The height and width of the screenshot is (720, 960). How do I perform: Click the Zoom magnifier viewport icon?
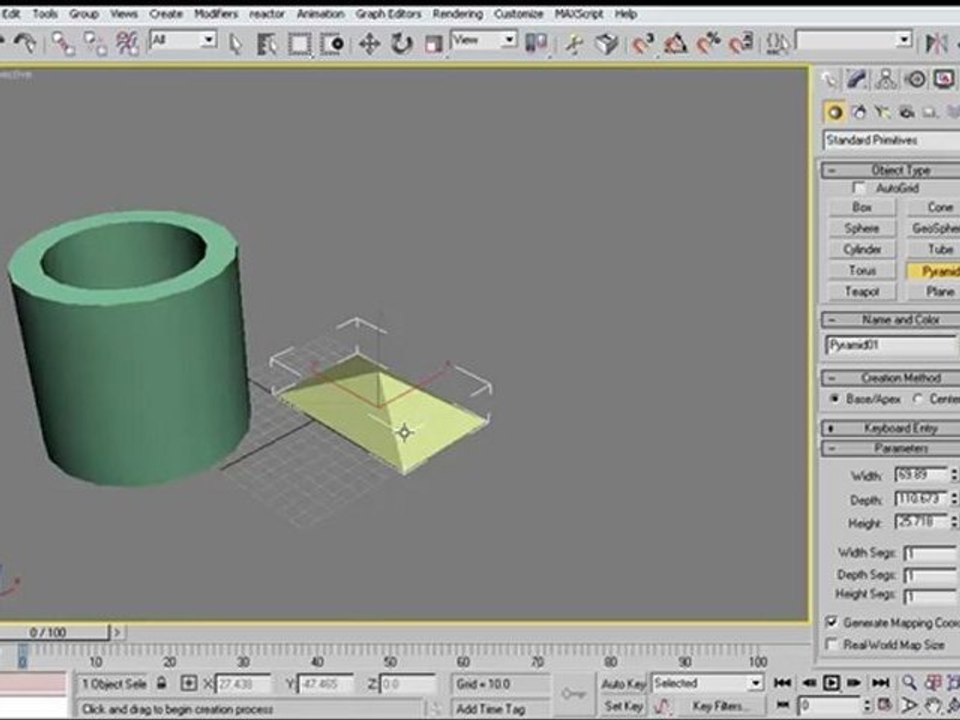tap(909, 683)
